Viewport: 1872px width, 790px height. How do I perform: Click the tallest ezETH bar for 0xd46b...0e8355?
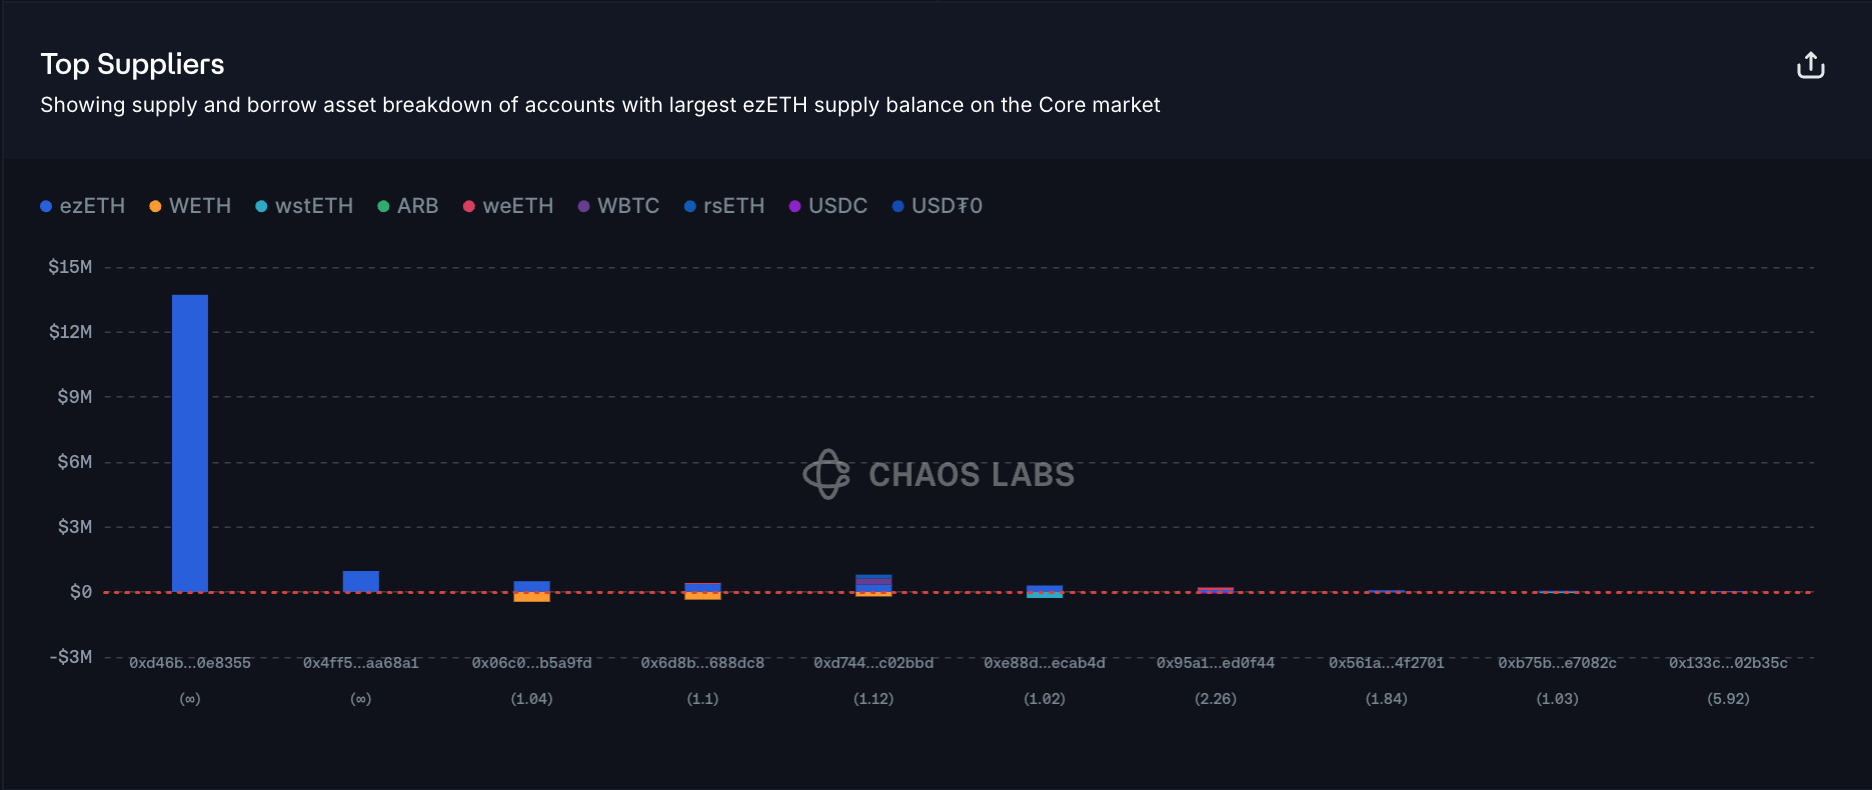click(190, 442)
